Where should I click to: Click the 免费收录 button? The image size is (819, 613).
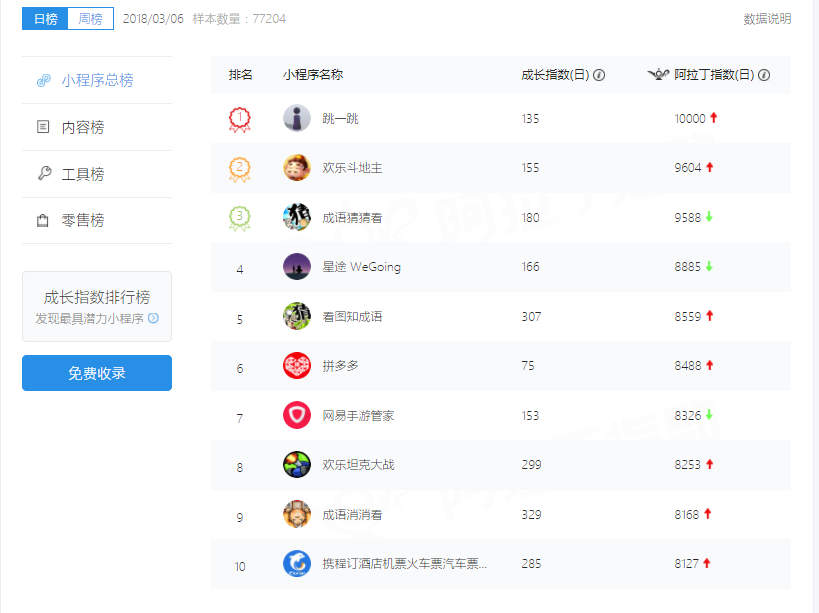(97, 373)
